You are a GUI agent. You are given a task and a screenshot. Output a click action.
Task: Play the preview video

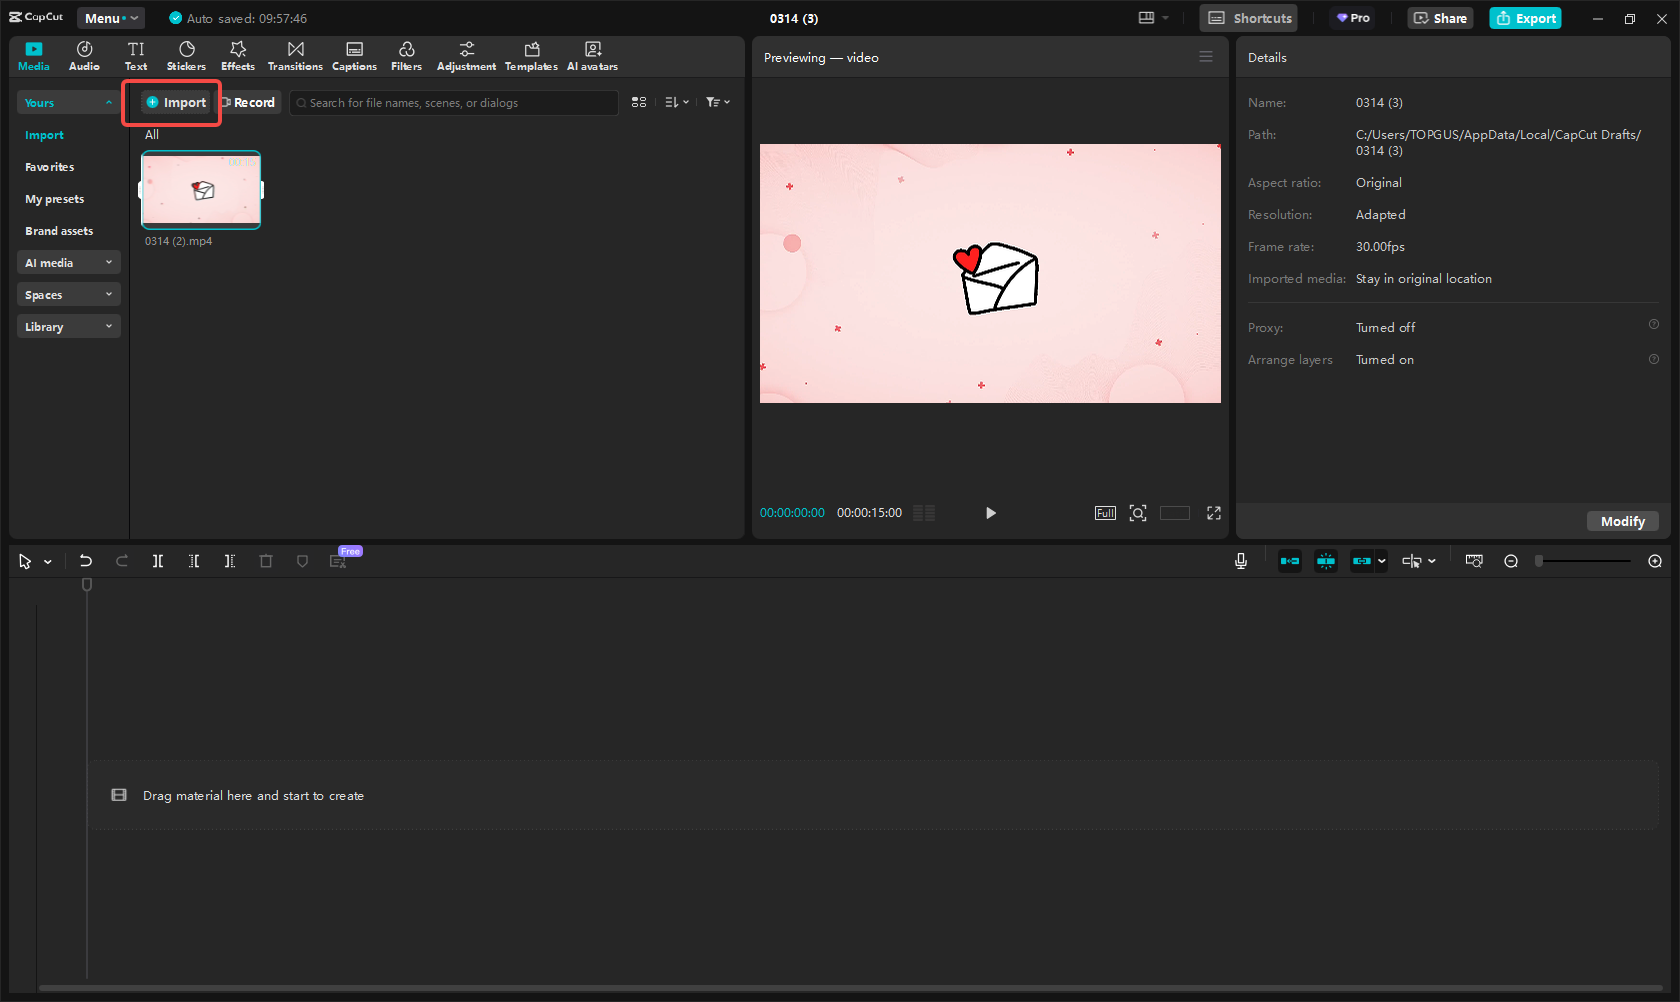990,513
